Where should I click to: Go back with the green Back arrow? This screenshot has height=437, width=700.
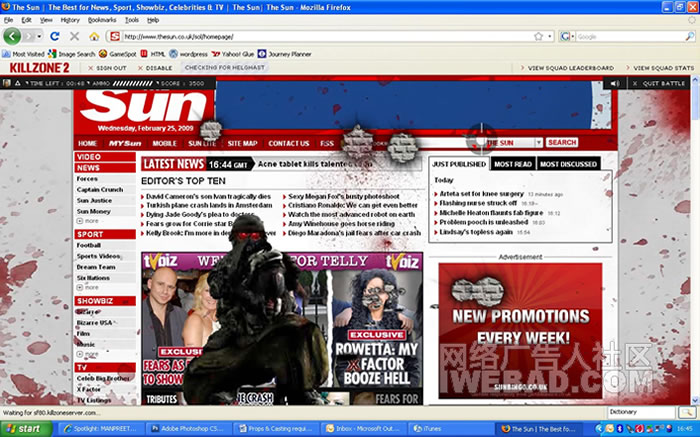tap(12, 36)
